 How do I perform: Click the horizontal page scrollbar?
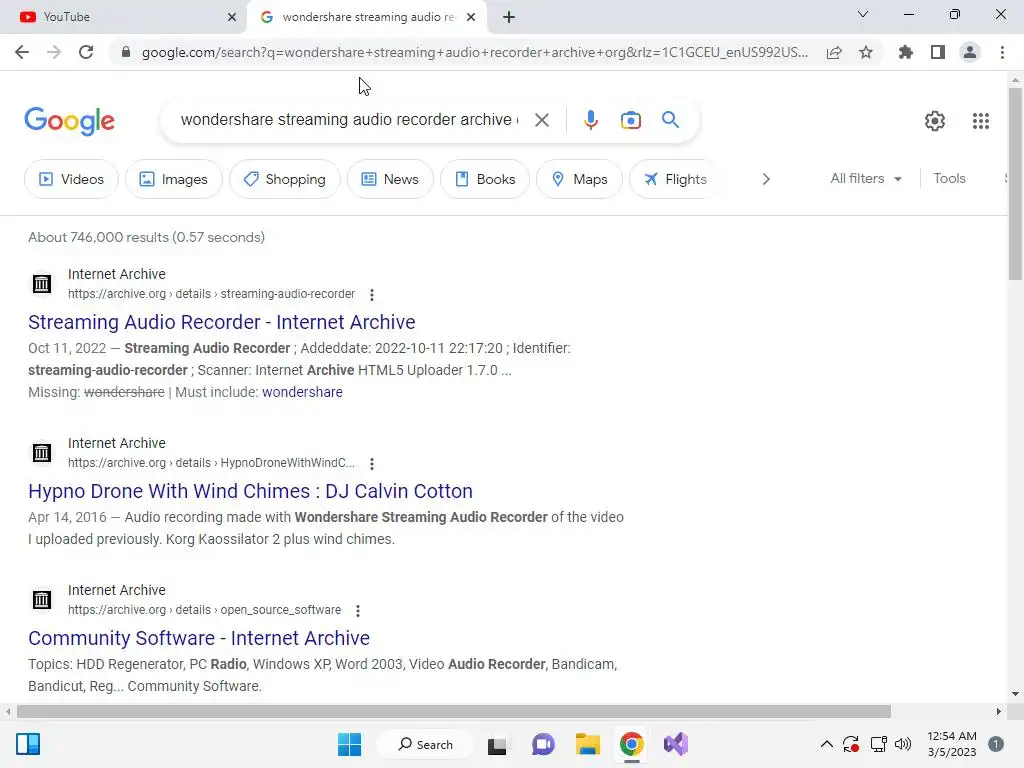point(454,711)
